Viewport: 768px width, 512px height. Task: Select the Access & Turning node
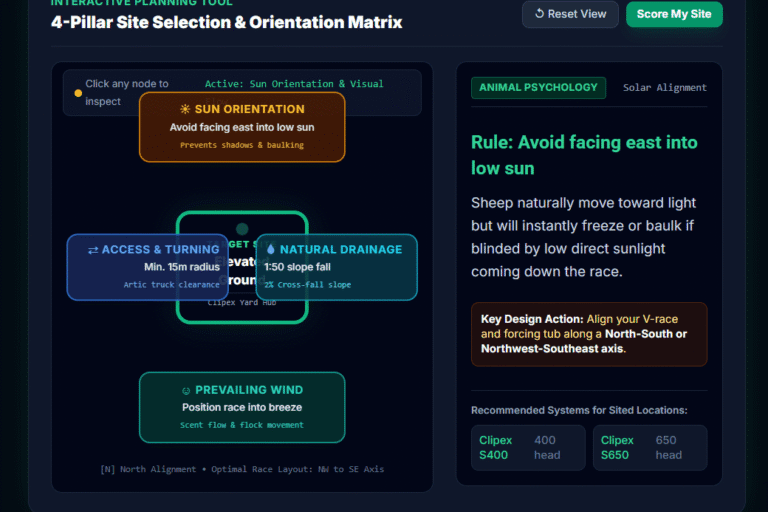(x=147, y=267)
